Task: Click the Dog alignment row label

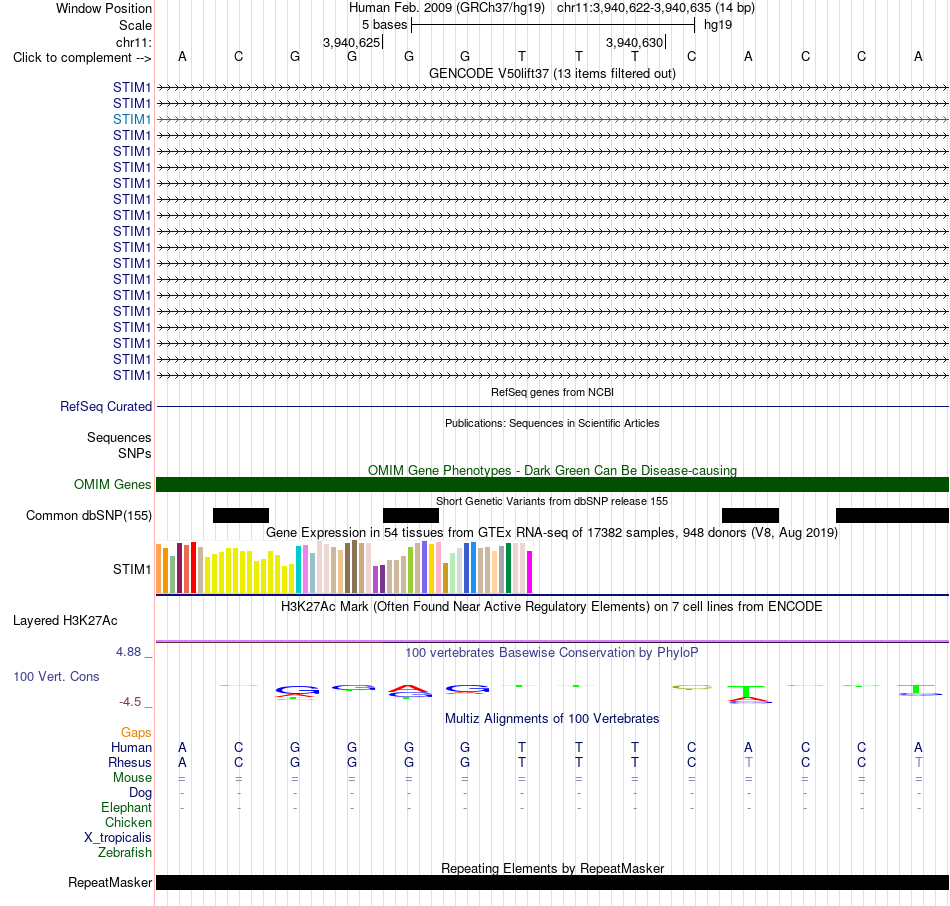Action: [x=140, y=793]
